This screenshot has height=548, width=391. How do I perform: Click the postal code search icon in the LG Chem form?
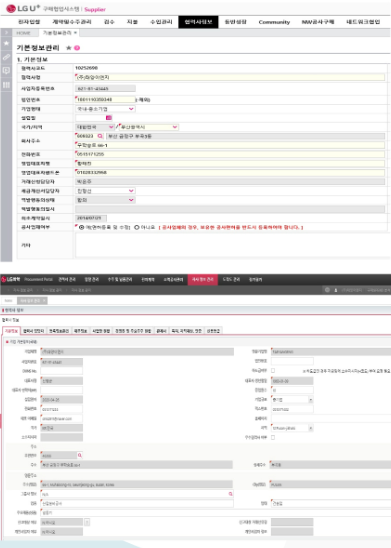click(x=80, y=455)
